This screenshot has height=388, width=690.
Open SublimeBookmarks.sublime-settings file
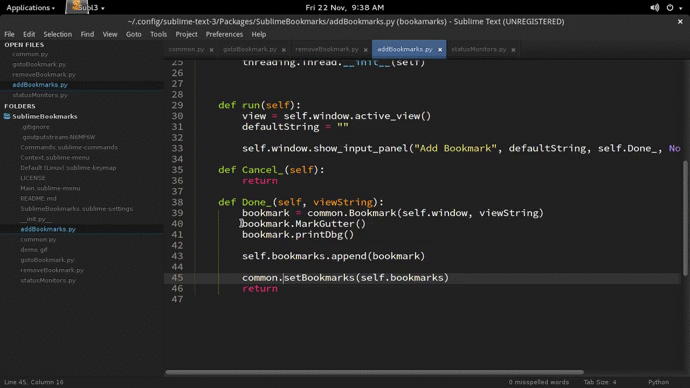77,209
